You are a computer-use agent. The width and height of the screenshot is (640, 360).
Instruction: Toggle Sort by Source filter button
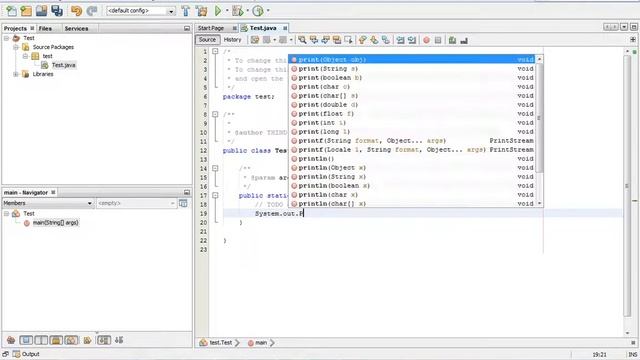click(119, 340)
